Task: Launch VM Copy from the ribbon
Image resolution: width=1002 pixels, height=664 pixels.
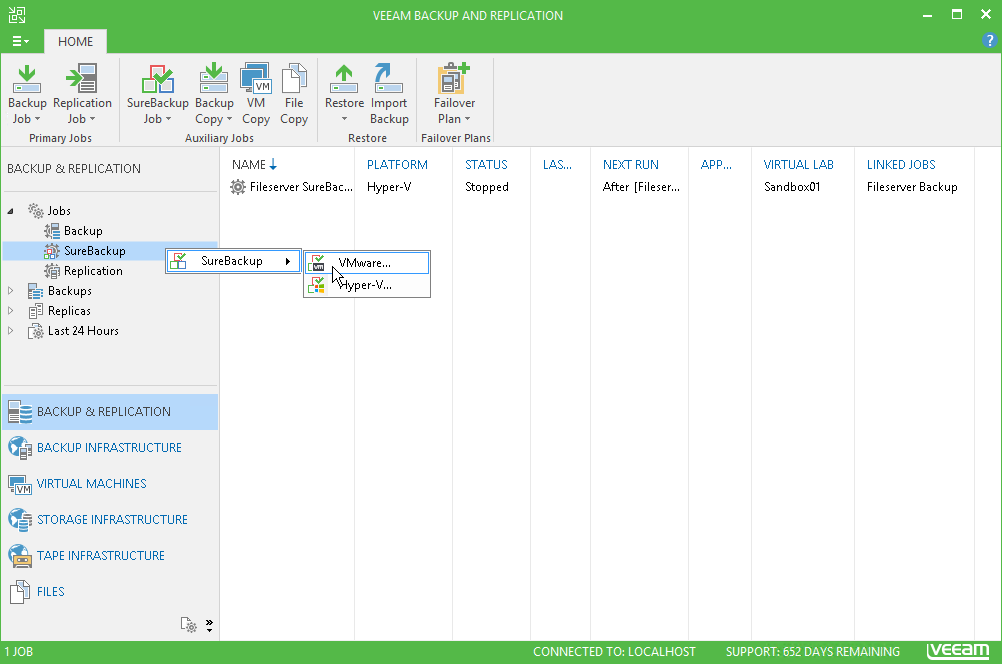Action: pos(256,94)
